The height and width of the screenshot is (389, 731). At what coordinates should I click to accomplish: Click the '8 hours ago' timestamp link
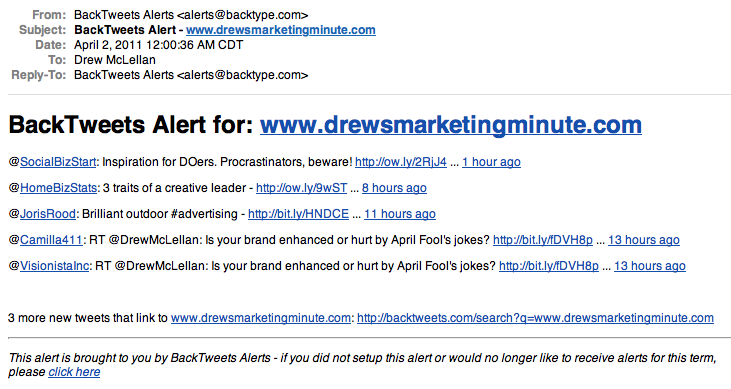(x=394, y=188)
